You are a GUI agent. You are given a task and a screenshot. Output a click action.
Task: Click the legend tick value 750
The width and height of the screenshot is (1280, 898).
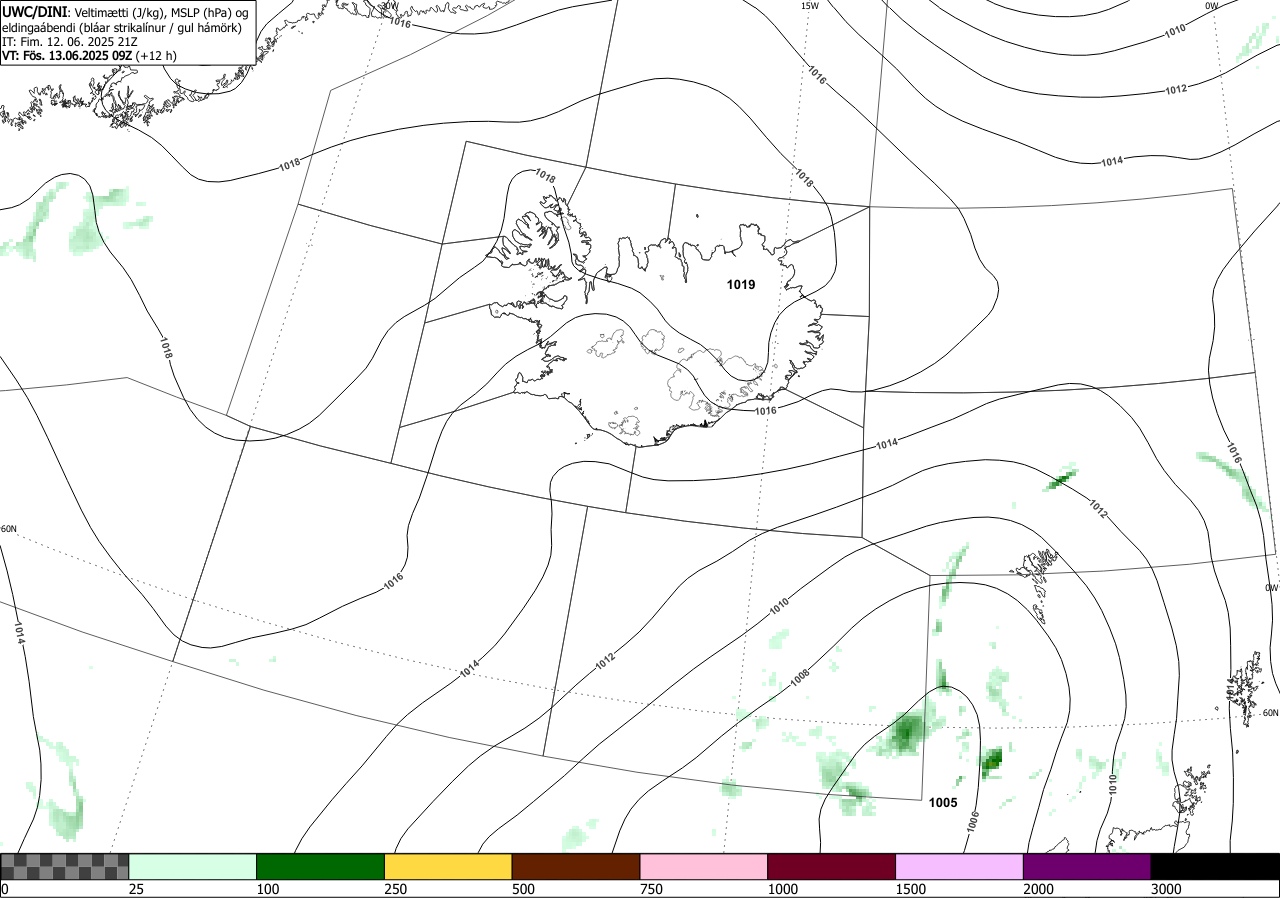click(651, 889)
